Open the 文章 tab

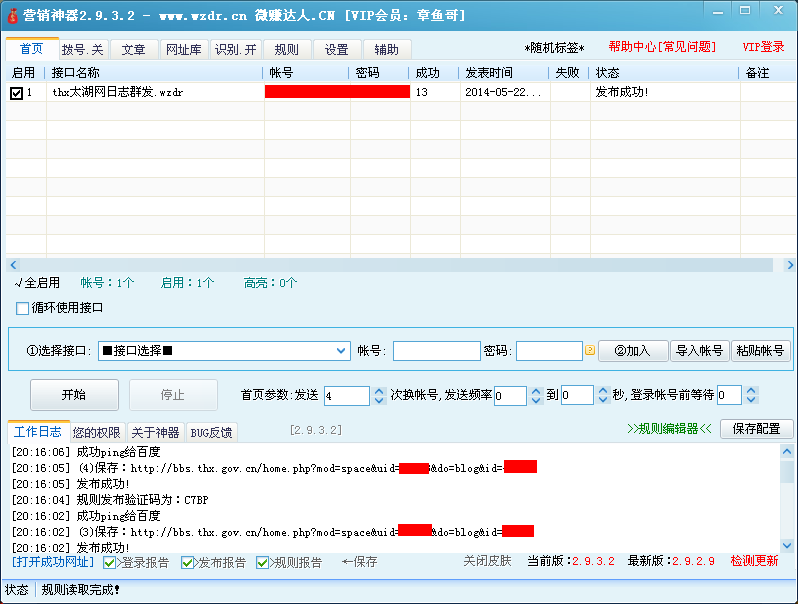[133, 50]
